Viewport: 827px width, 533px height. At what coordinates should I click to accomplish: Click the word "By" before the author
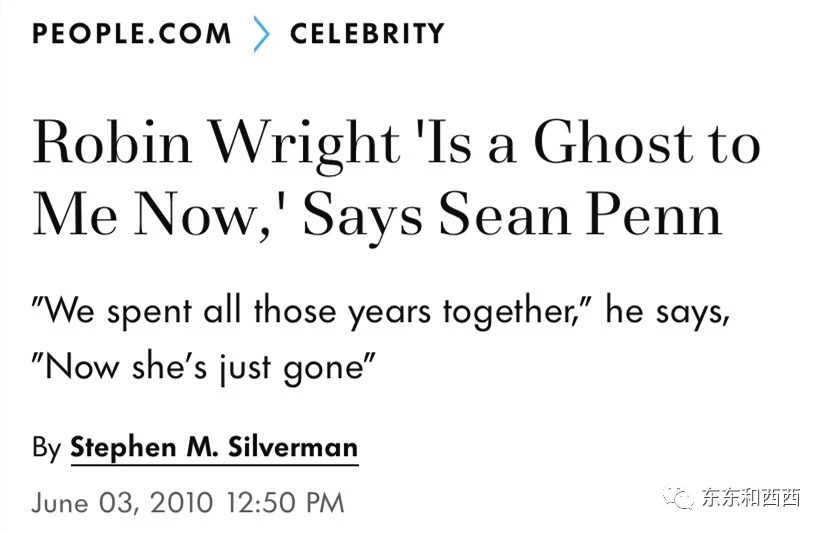(x=46, y=447)
